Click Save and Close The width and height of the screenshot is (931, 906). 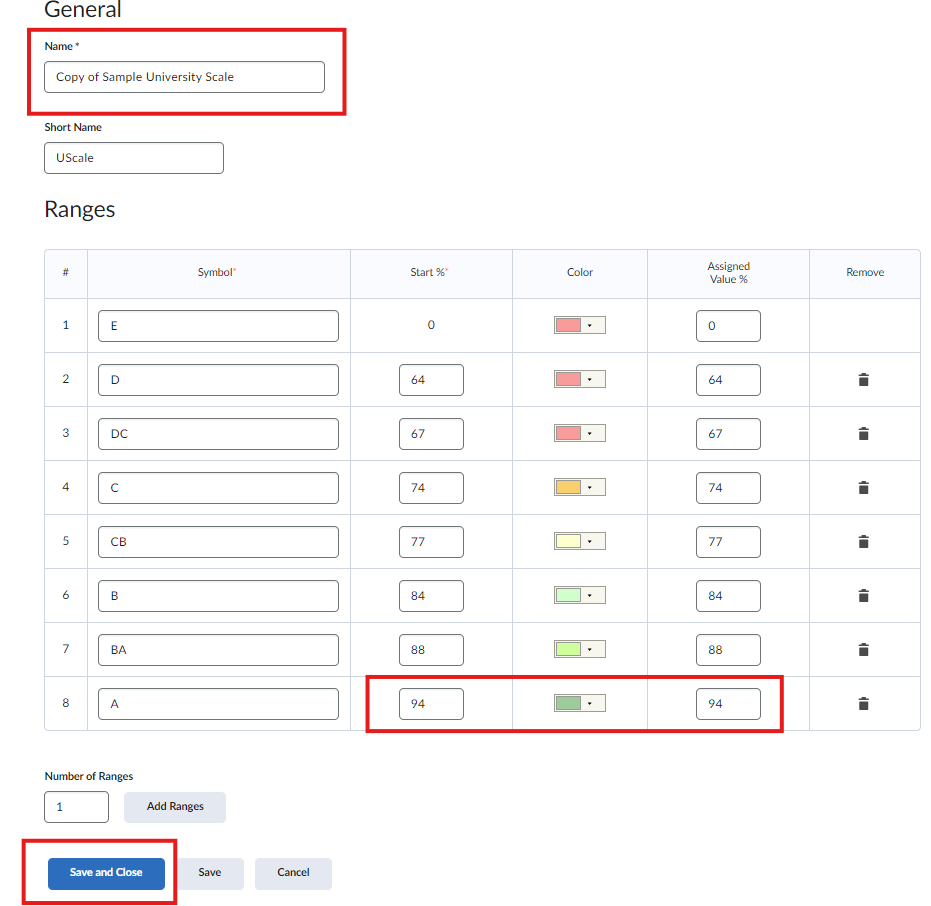(105, 872)
